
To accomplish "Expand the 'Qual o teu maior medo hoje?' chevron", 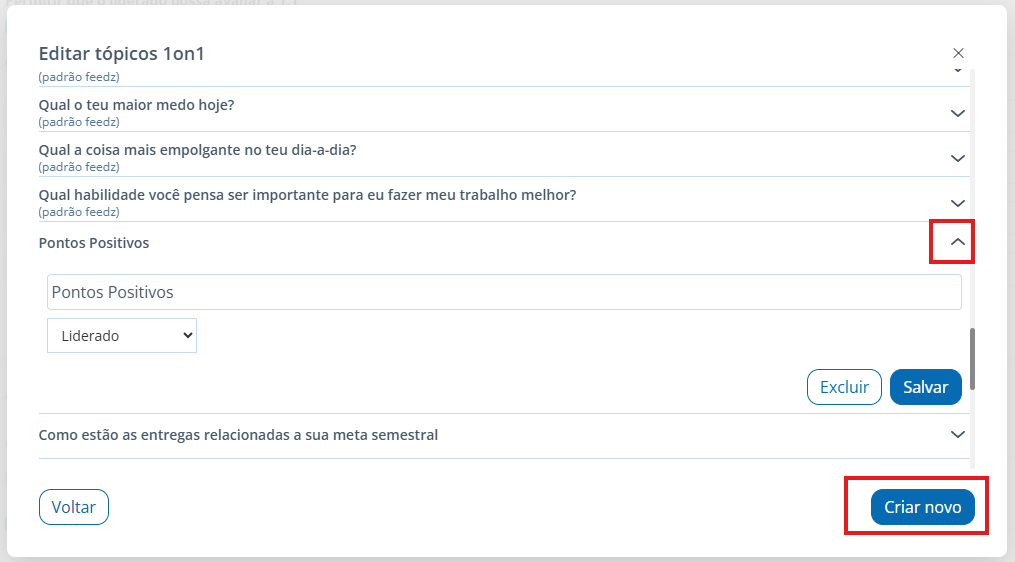I will pyautogui.click(x=957, y=113).
